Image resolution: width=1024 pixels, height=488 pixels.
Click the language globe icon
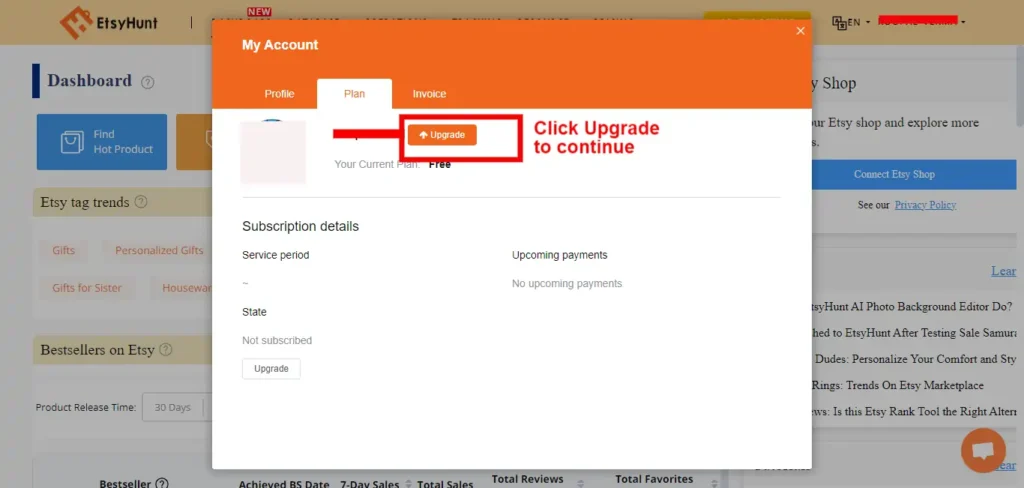click(x=839, y=22)
